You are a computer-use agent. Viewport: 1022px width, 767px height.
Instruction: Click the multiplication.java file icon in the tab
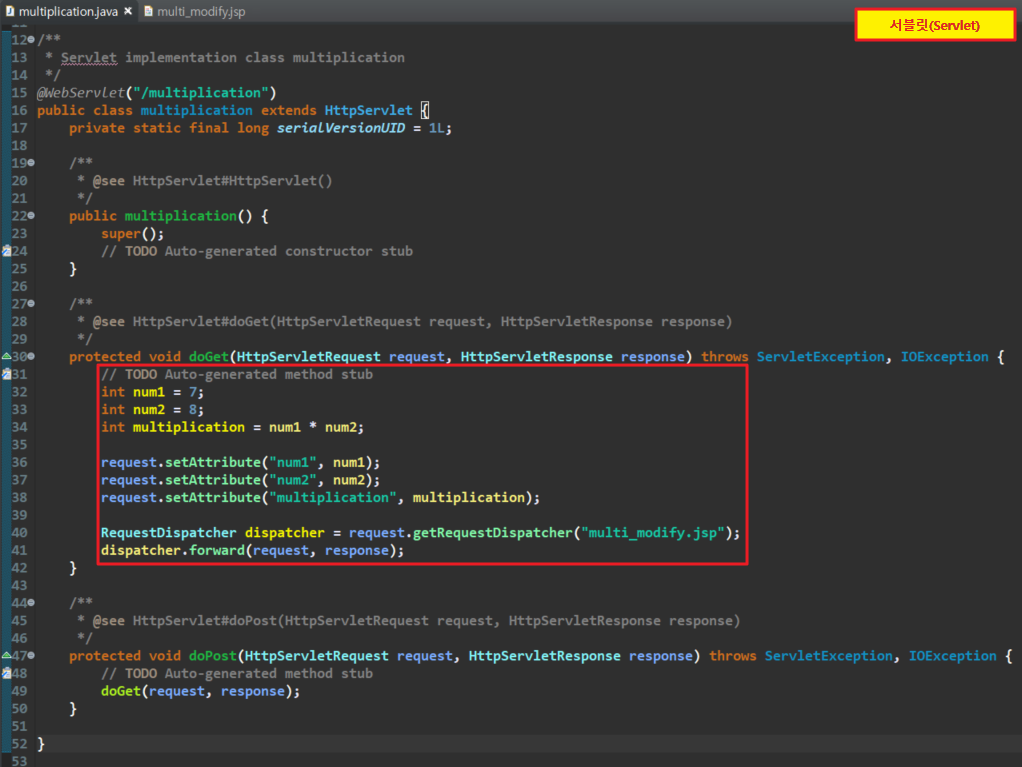coord(10,11)
